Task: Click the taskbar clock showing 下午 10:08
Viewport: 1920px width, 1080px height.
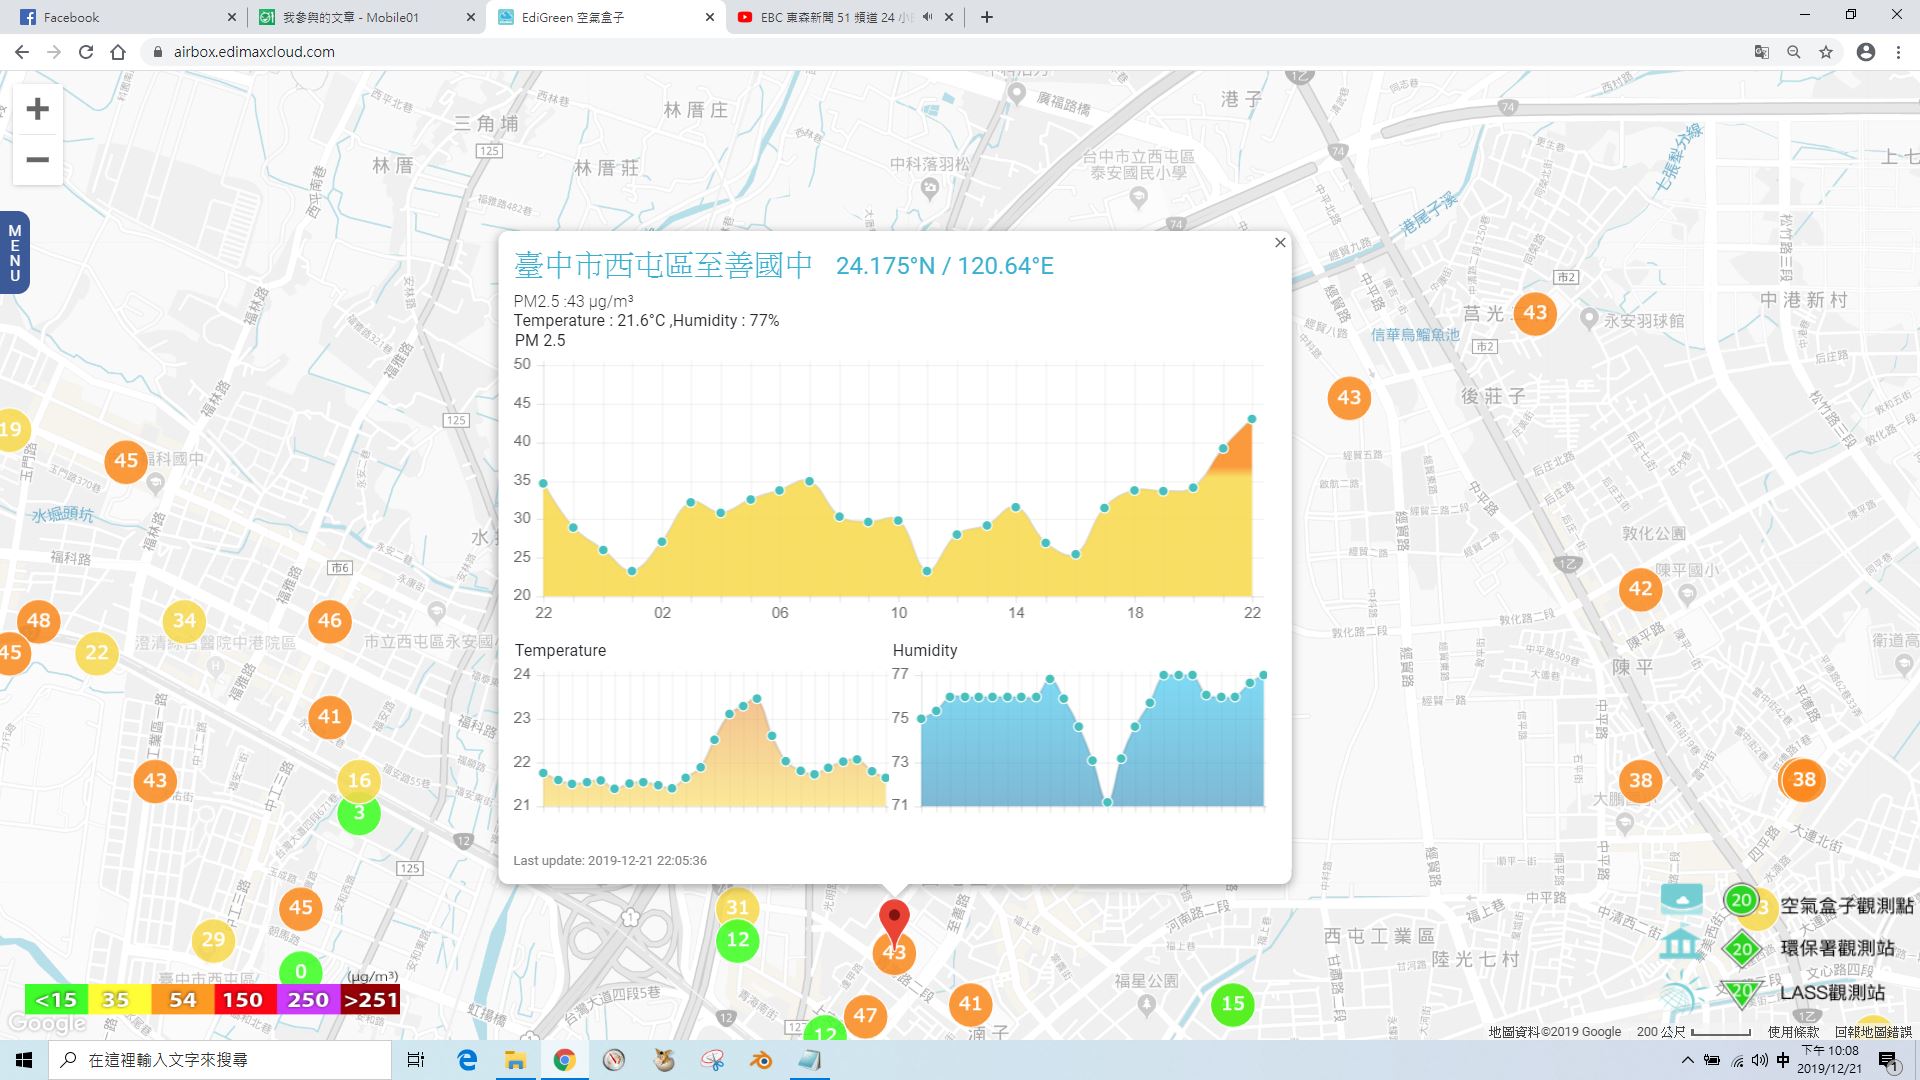Action: pos(1830,1060)
